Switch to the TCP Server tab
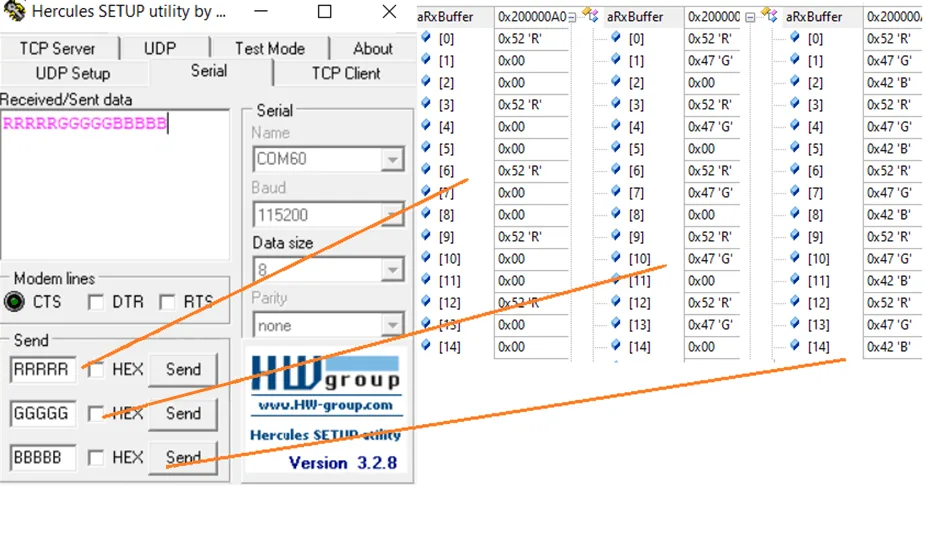926x546 pixels. (57, 48)
